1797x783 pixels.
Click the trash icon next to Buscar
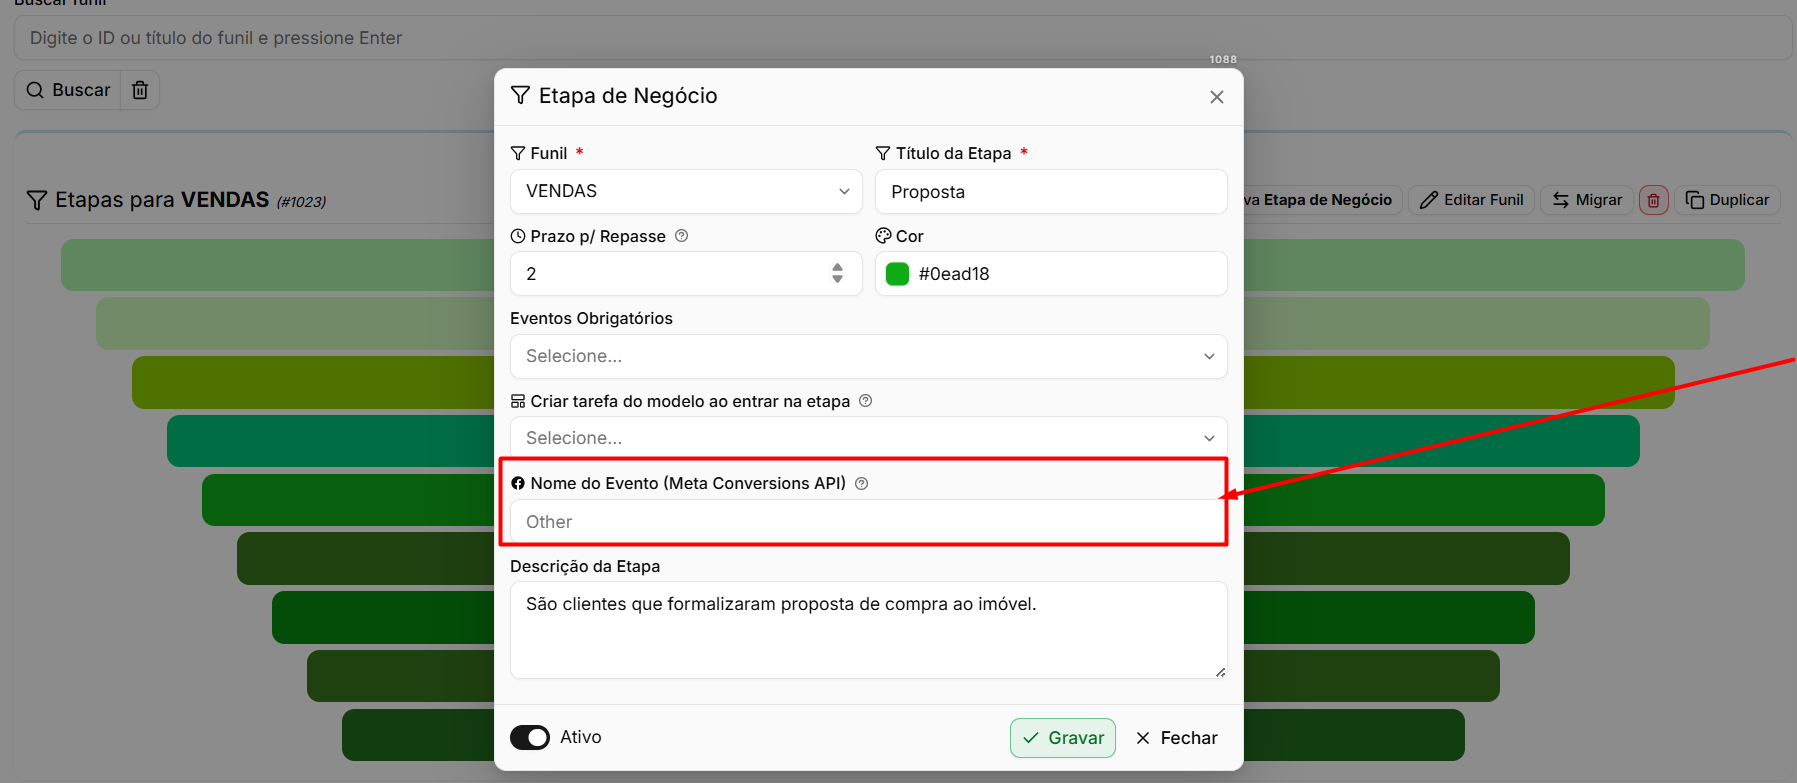[x=140, y=90]
